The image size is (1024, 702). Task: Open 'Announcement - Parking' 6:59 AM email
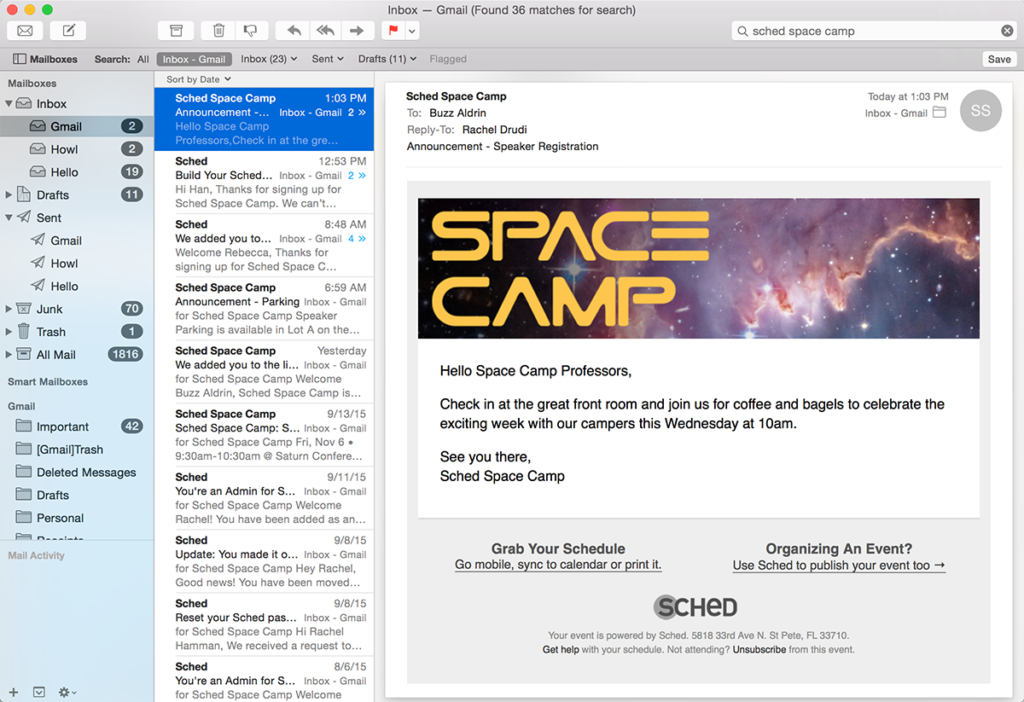(x=264, y=308)
